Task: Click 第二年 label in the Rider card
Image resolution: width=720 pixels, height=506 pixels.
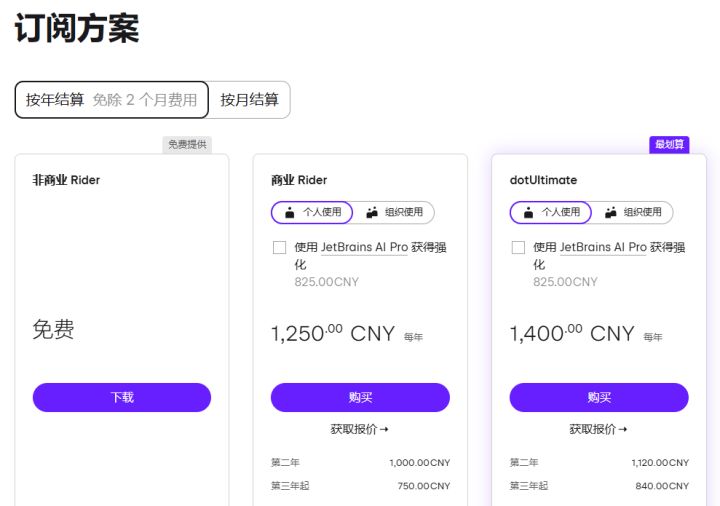Action: tap(285, 462)
